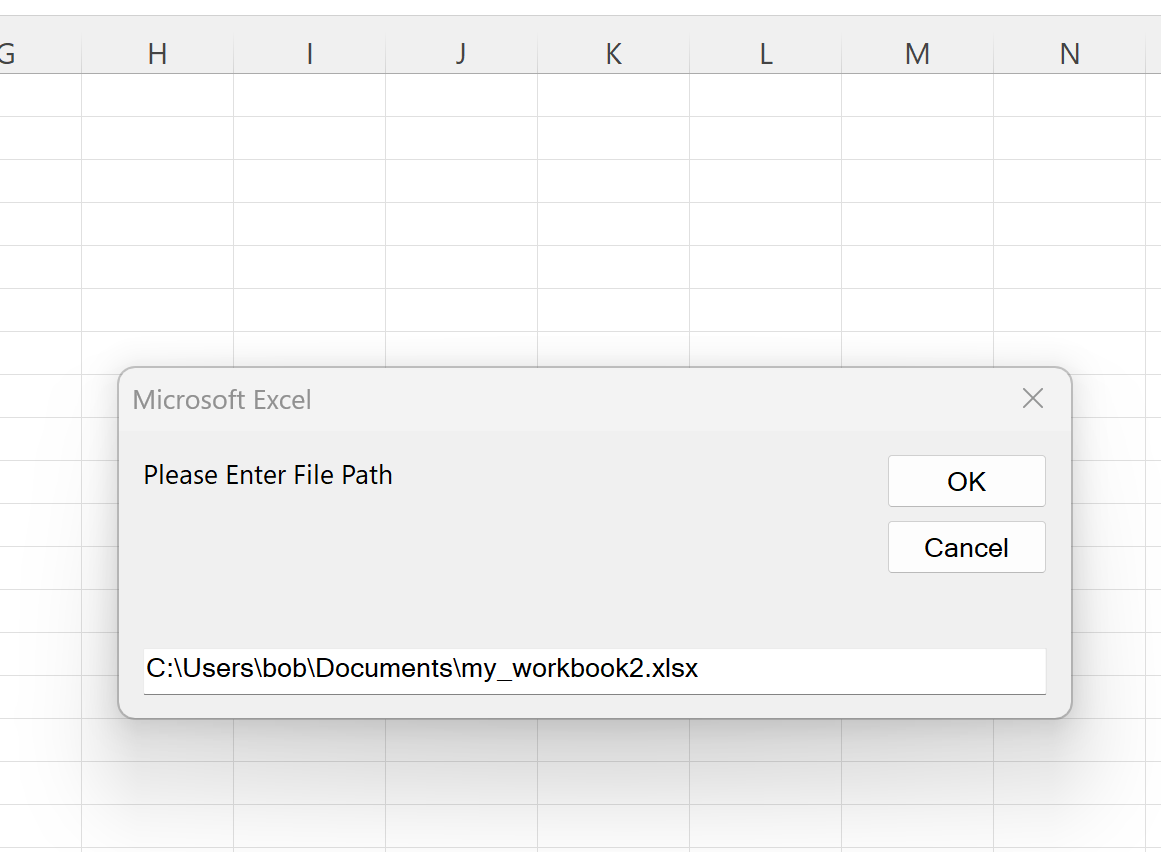The width and height of the screenshot is (1161, 852).
Task: Select column I header
Action: [x=308, y=54]
